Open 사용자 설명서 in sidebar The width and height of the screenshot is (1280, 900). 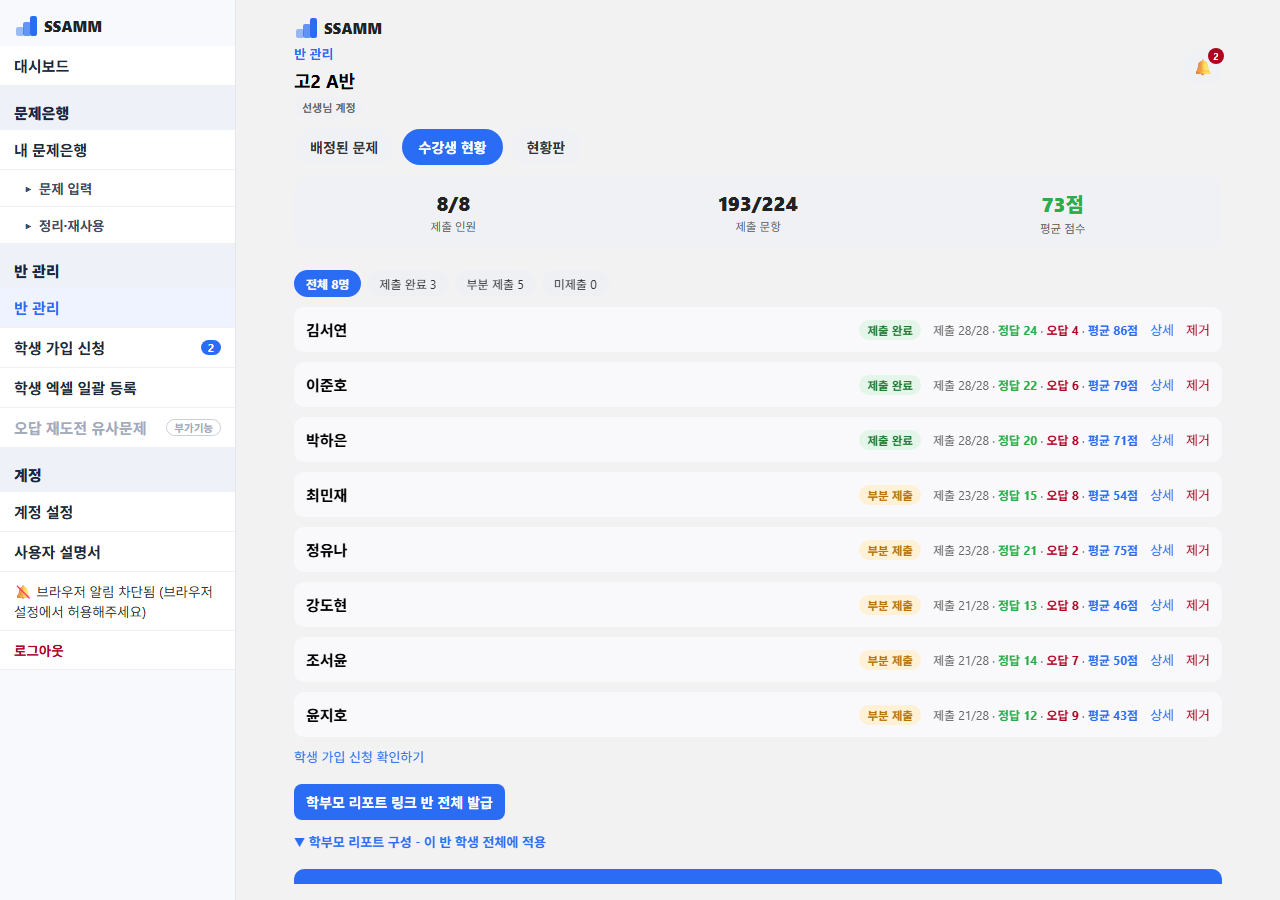(117, 552)
